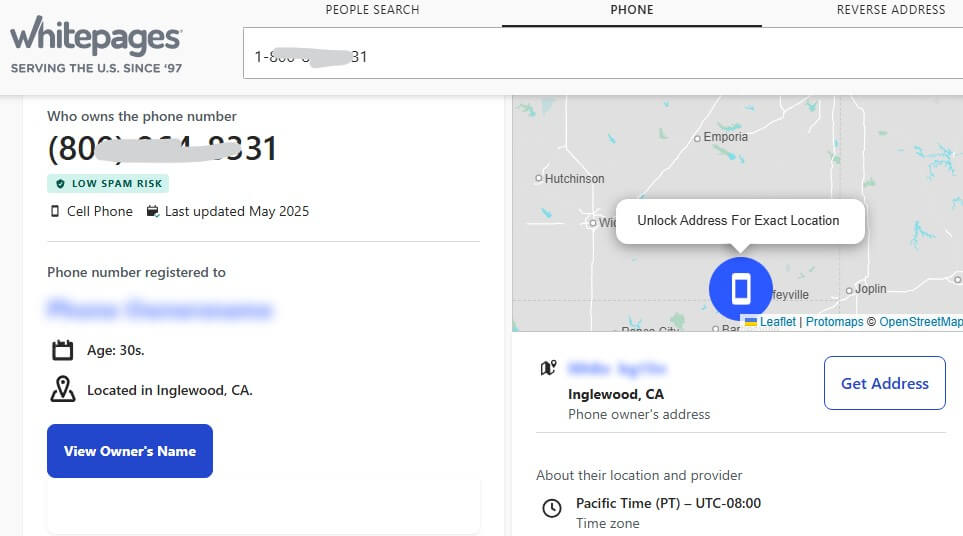Viewport: 963px width, 536px height.
Task: Click 'Located in Inglewood, CA.' text
Action: (x=170, y=390)
